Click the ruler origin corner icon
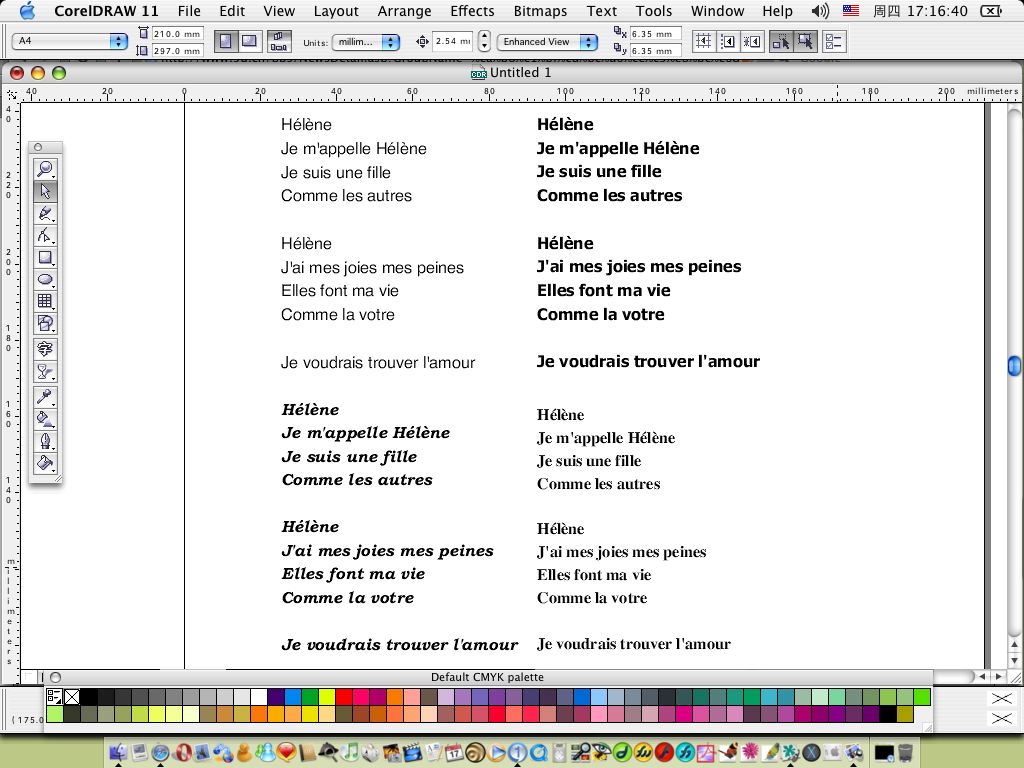Viewport: 1024px width, 768px height. tap(12, 94)
